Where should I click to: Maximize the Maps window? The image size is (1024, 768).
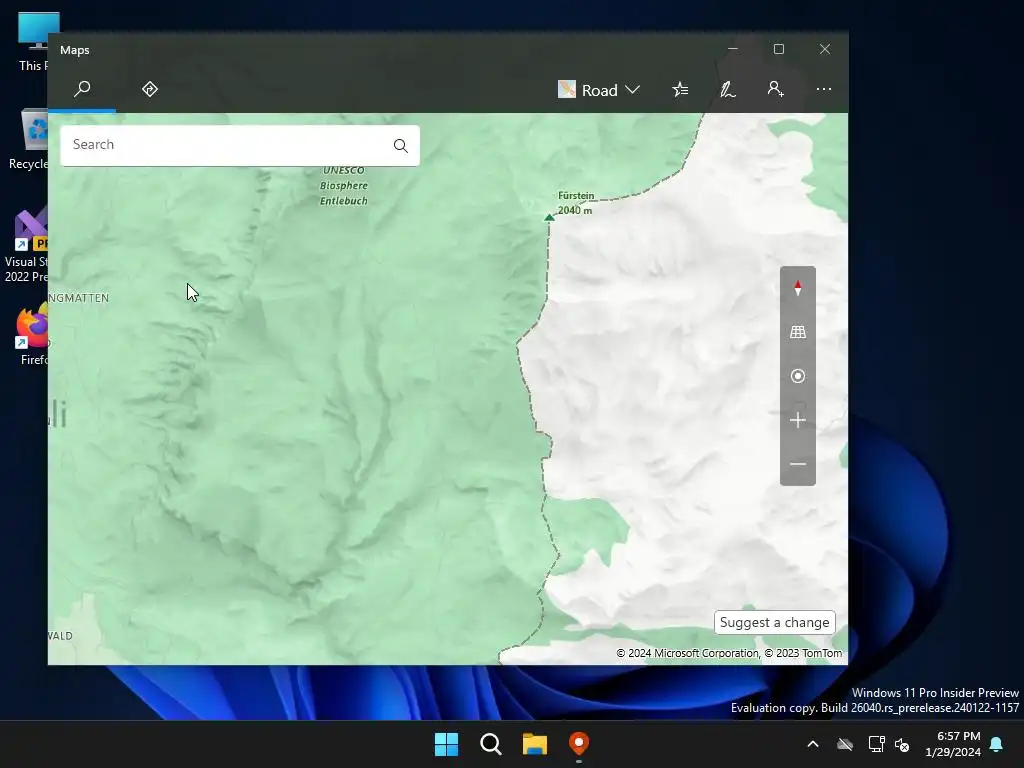(778, 49)
